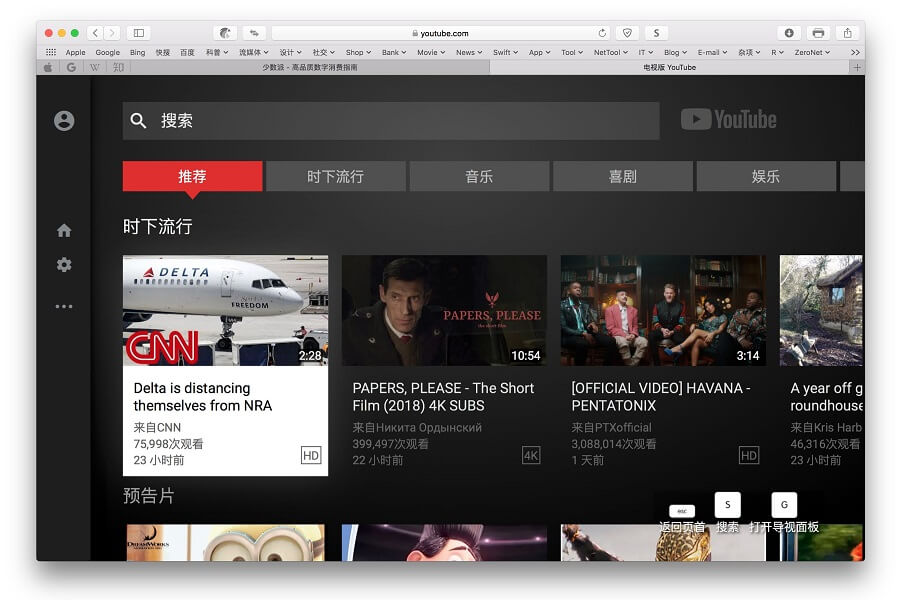Open the pinned Wikipedia tab
Viewport: 900px width, 600px height.
[x=95, y=67]
